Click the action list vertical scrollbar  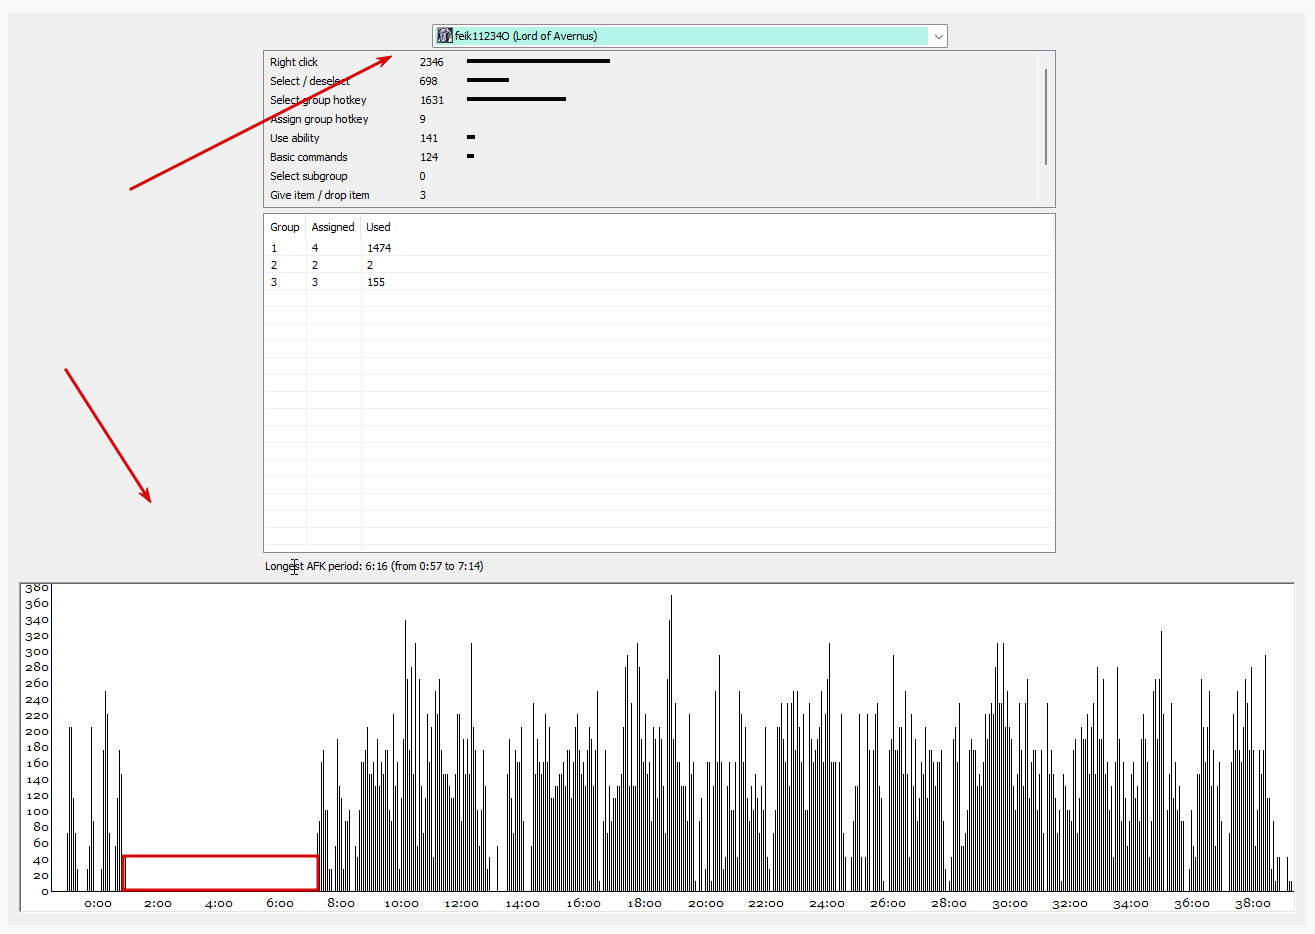(x=1046, y=116)
